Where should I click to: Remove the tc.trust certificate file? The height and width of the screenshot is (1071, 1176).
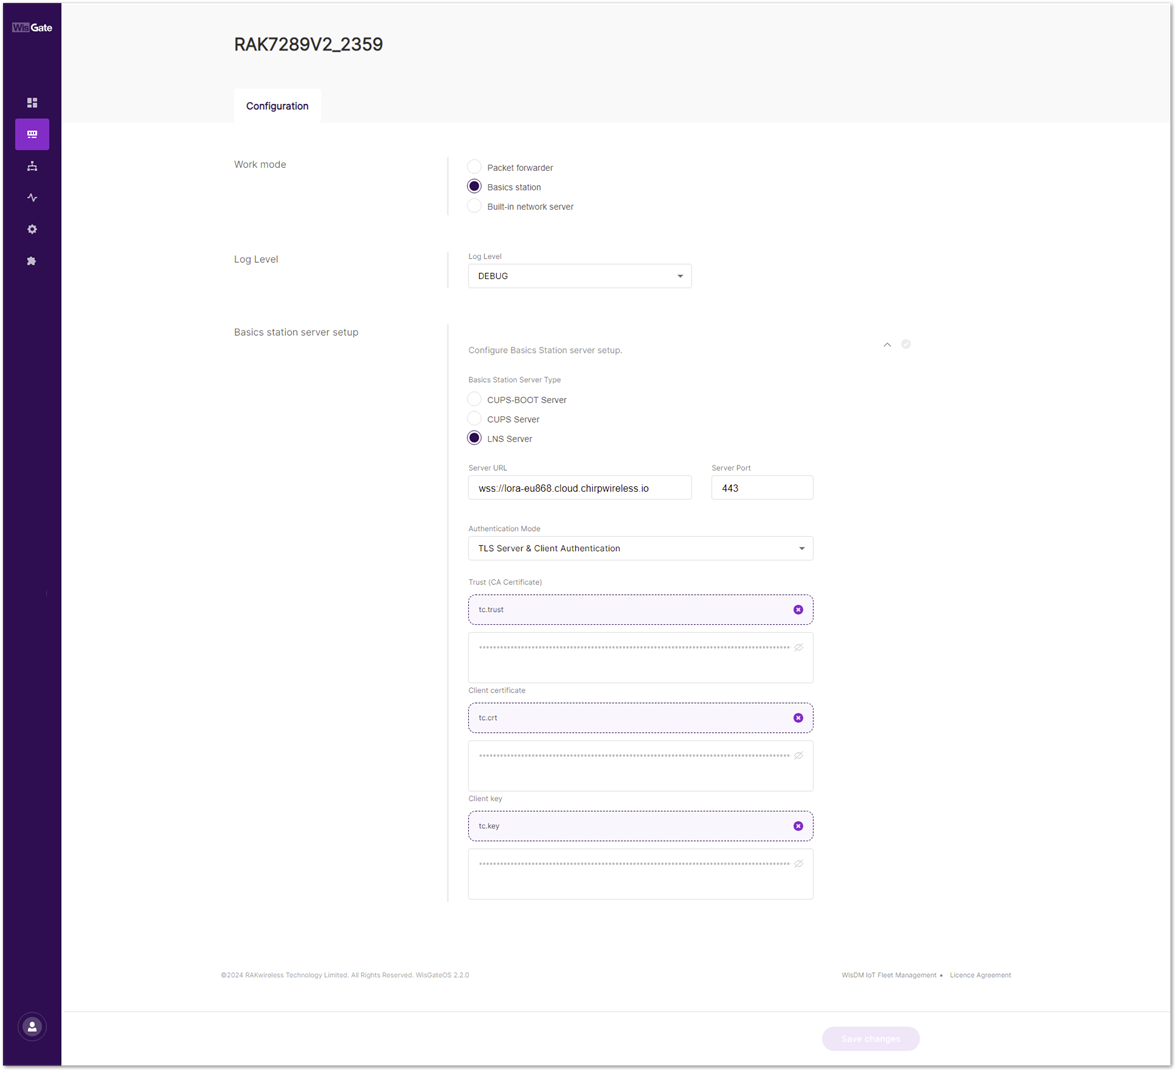click(798, 610)
